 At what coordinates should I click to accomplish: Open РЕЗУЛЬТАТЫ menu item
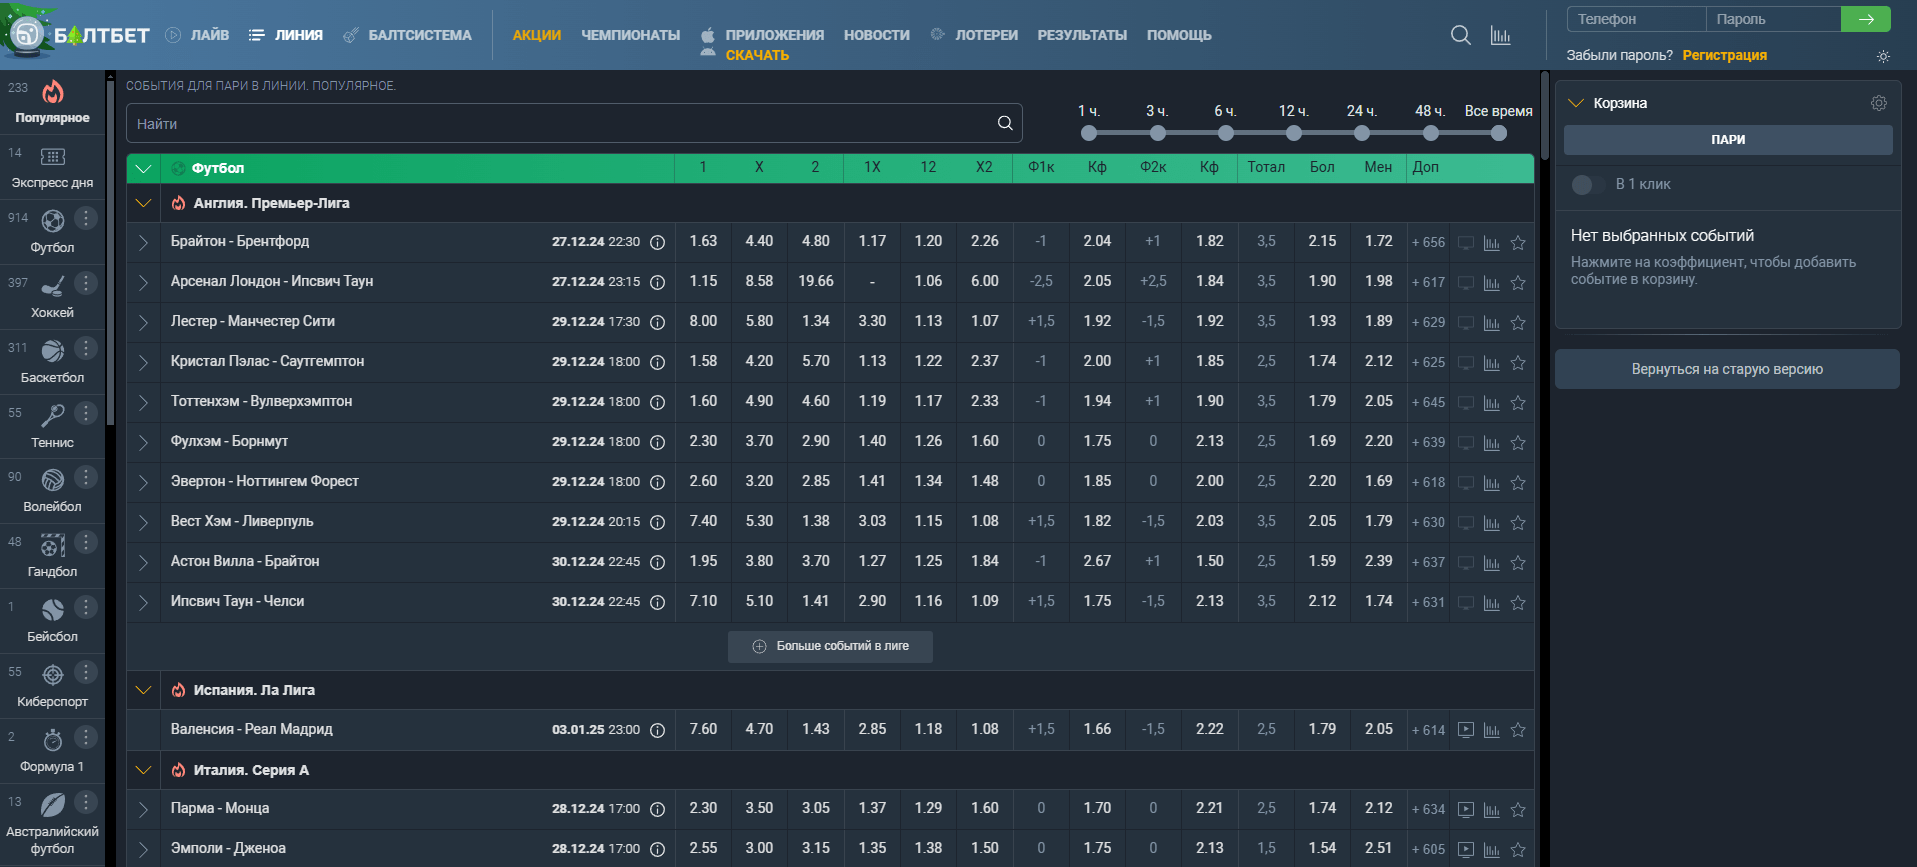pos(1082,35)
